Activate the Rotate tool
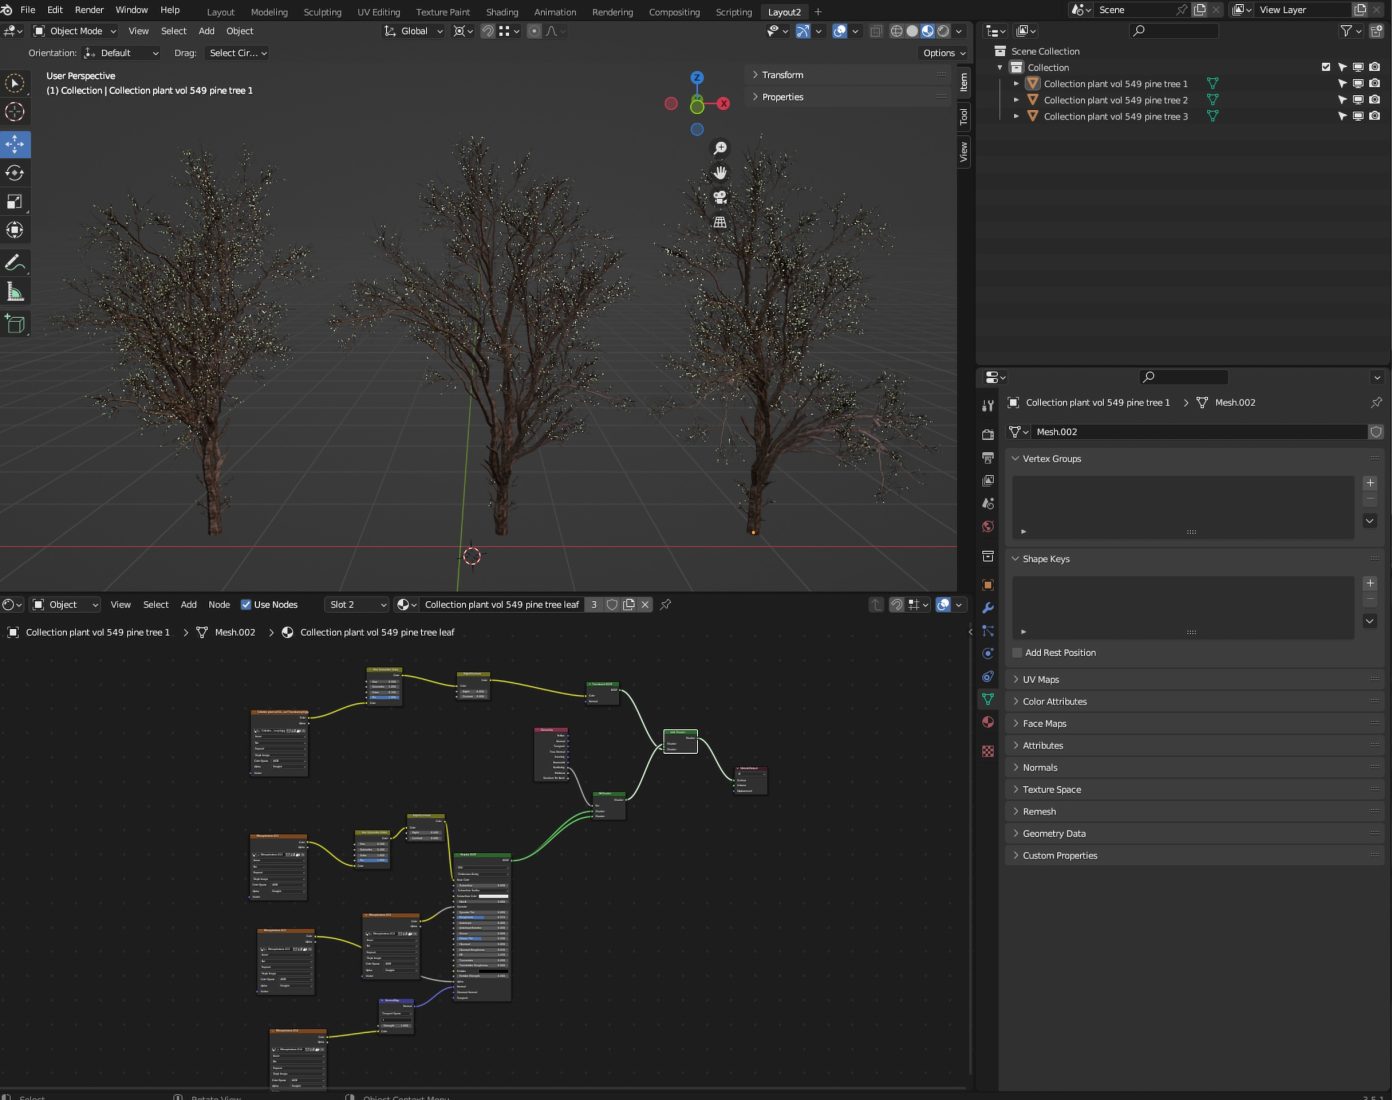Image resolution: width=1392 pixels, height=1100 pixels. tap(15, 173)
